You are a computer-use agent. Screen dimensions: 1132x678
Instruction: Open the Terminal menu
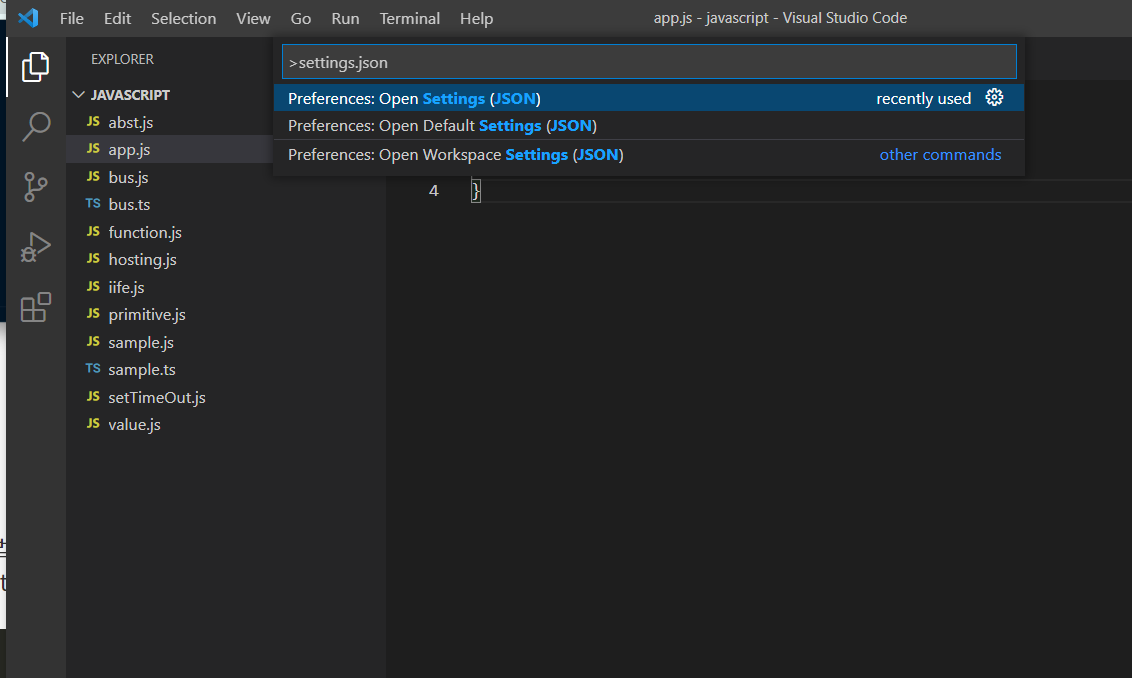[409, 19]
